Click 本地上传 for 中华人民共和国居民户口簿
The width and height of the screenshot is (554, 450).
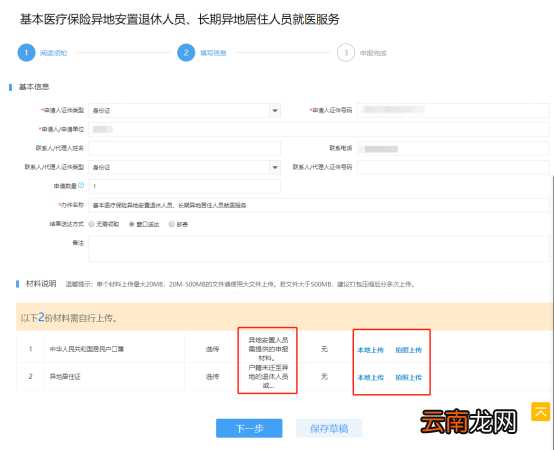click(370, 350)
